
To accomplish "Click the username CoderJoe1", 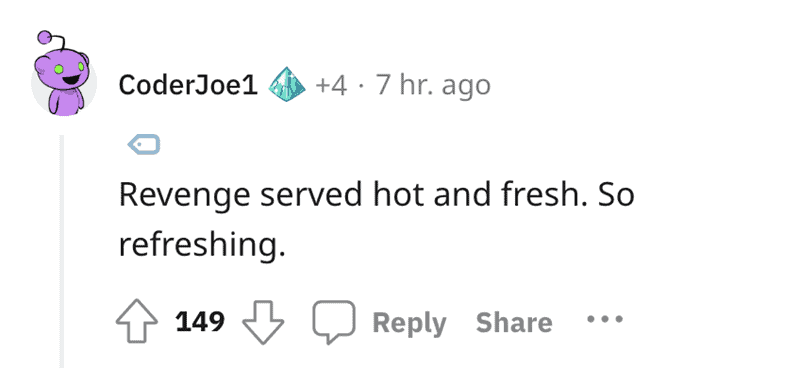I will pos(188,85).
